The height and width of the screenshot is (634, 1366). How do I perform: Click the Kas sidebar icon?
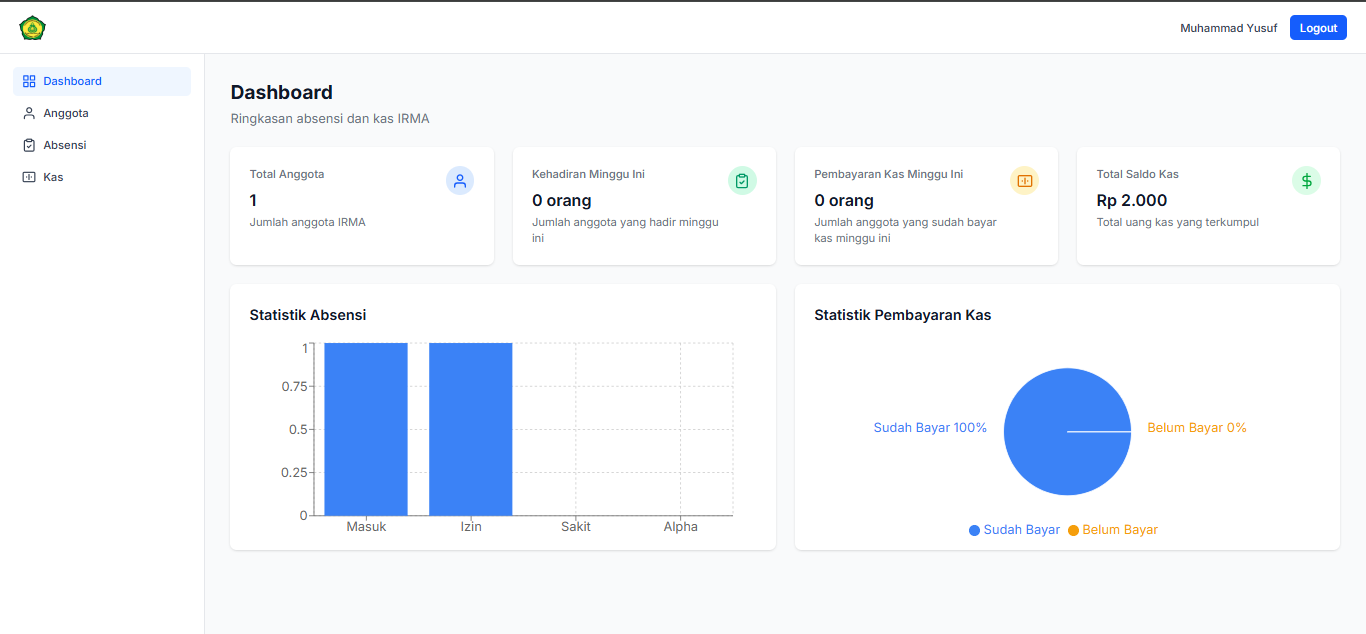tap(29, 177)
